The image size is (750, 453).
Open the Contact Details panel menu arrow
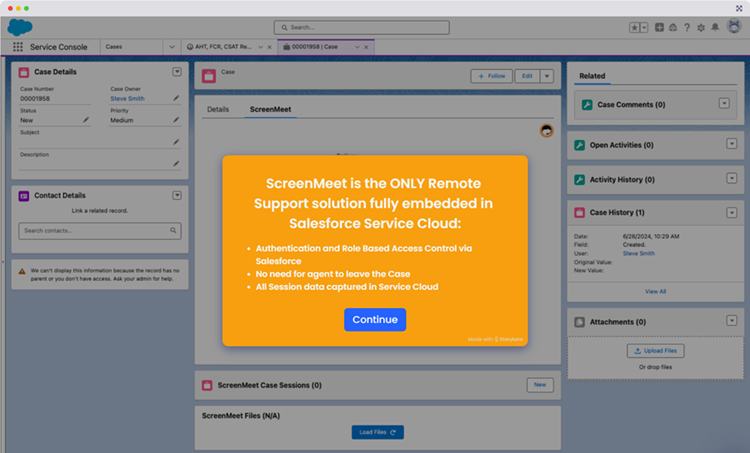click(177, 195)
